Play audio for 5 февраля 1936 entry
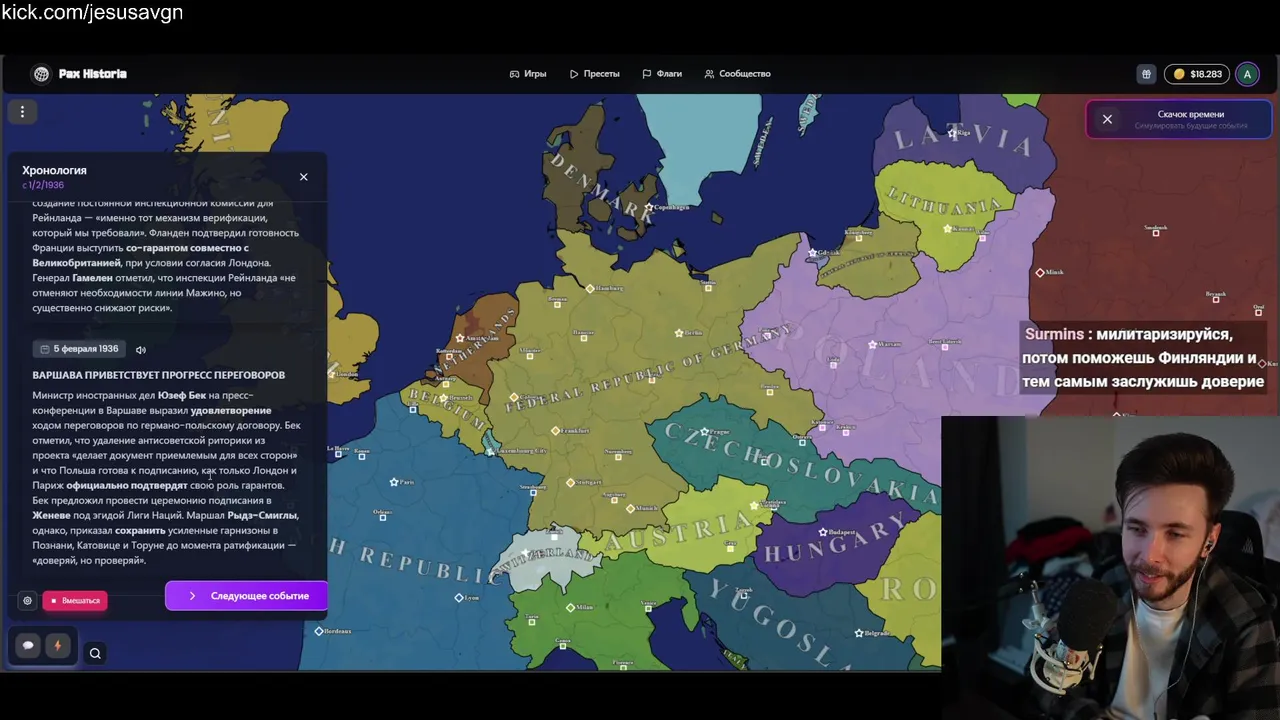This screenshot has height=720, width=1280. pos(141,349)
